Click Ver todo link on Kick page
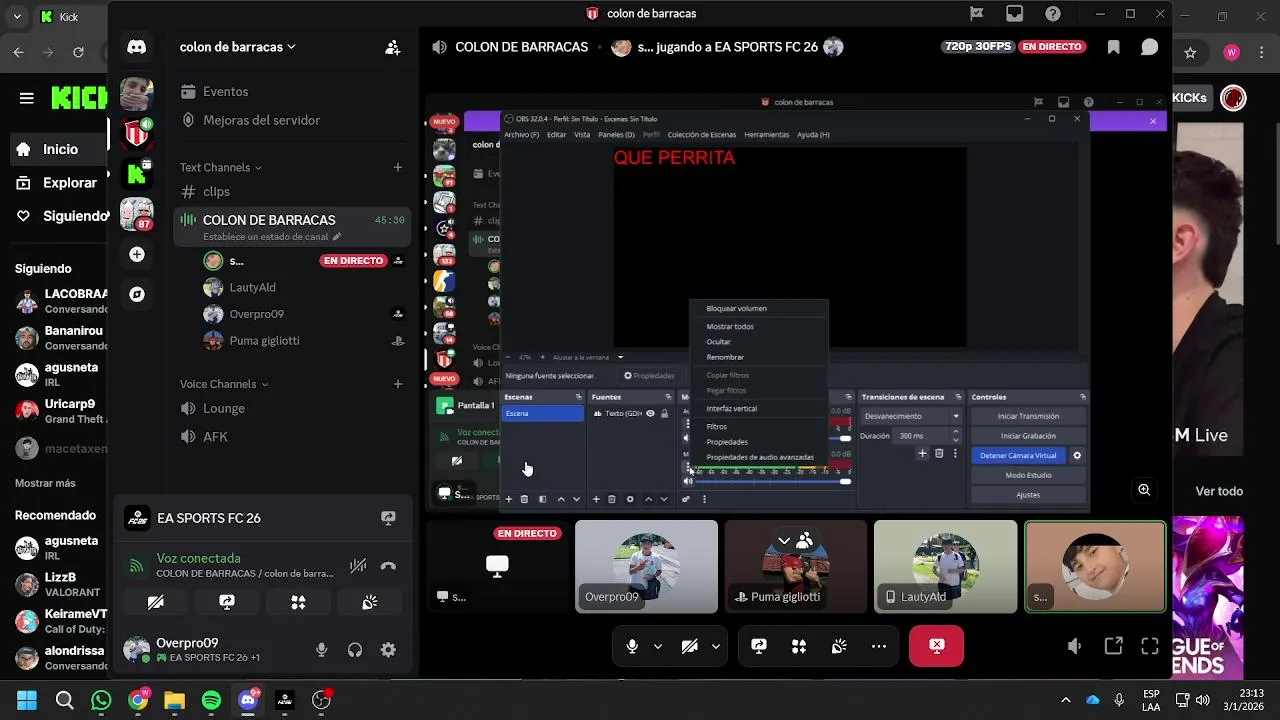 1219,491
